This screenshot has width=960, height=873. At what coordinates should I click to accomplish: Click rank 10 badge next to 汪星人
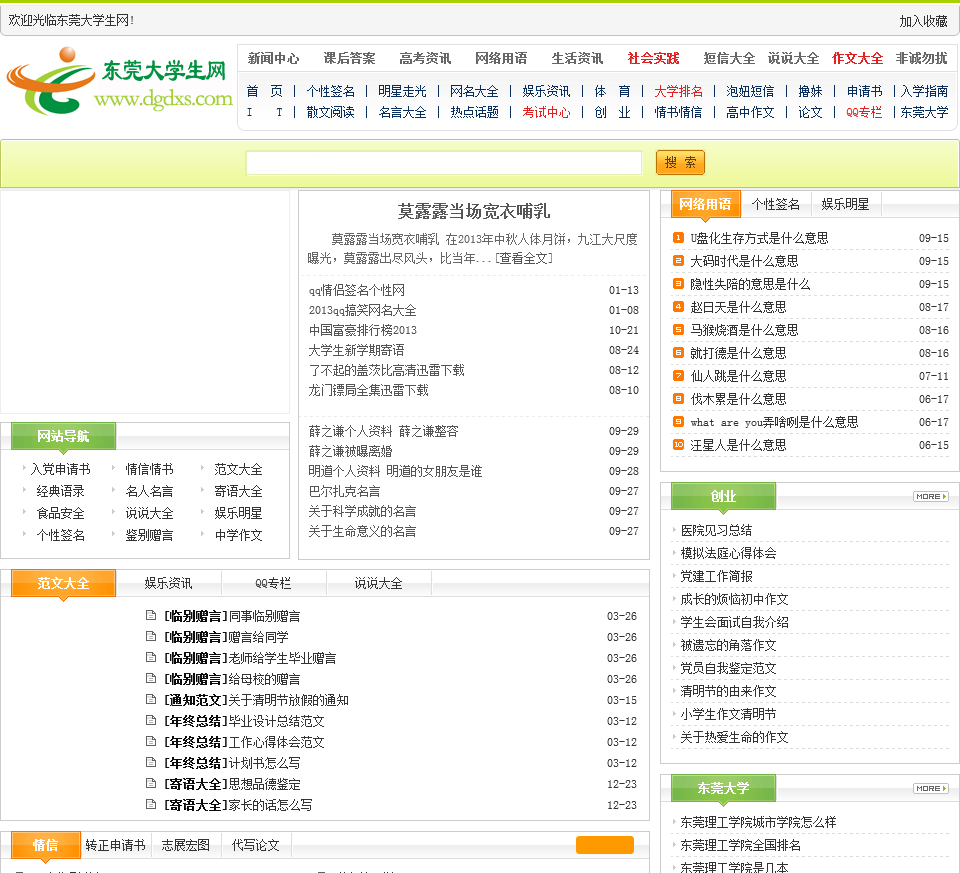[678, 444]
